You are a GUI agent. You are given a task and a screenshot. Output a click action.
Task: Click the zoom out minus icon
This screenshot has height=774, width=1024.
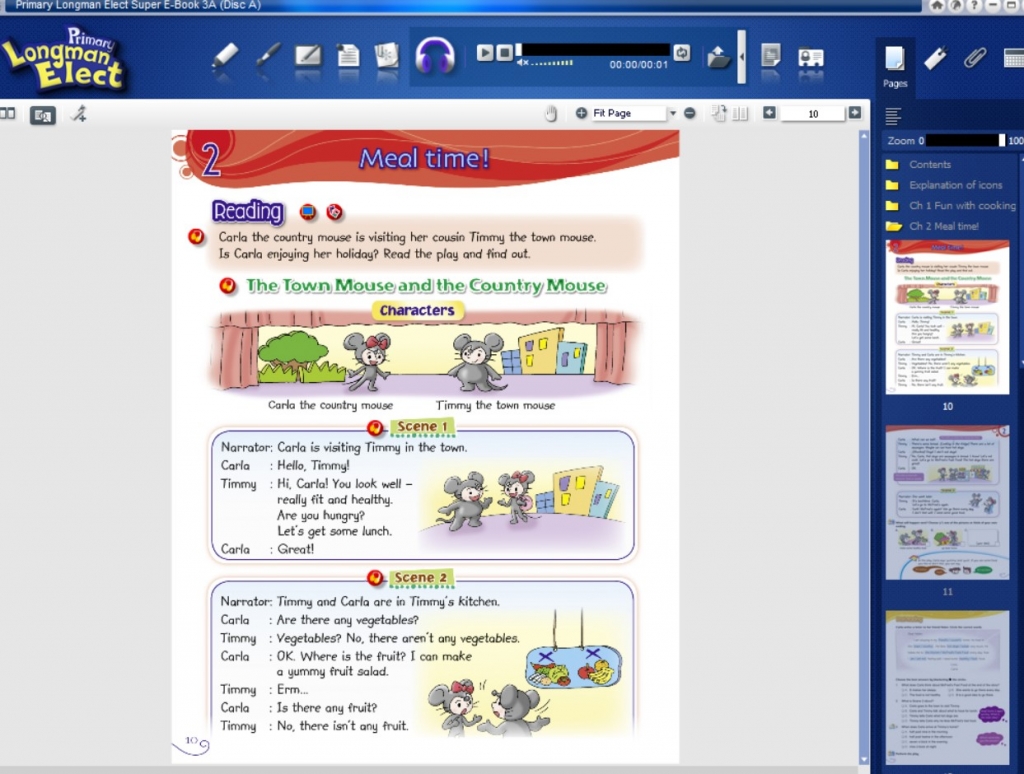690,114
